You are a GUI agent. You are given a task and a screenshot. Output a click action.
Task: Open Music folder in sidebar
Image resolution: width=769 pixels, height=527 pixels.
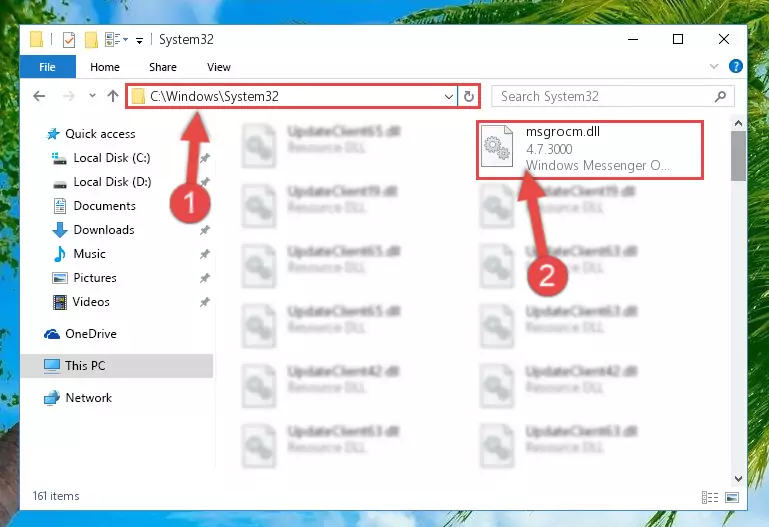pyautogui.click(x=89, y=254)
